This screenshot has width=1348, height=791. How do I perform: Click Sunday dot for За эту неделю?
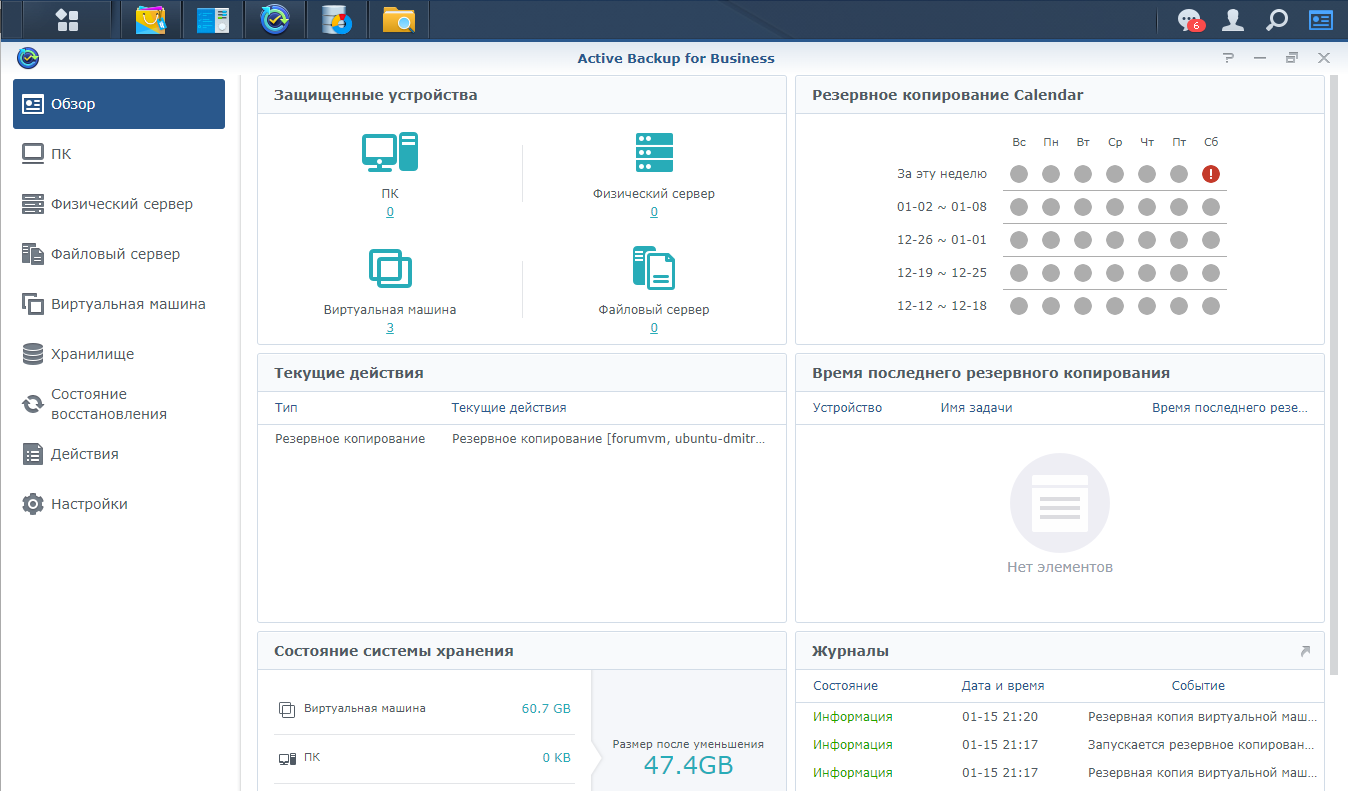point(1019,174)
